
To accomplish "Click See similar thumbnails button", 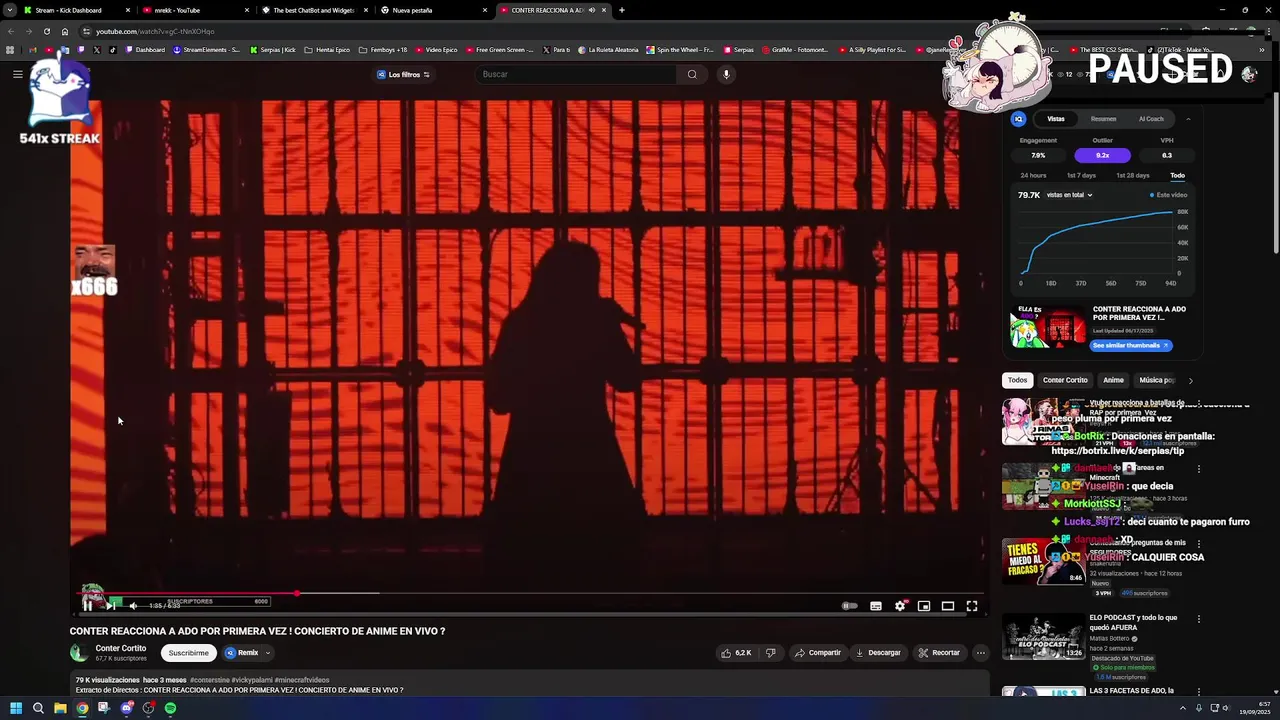I will coord(1131,345).
